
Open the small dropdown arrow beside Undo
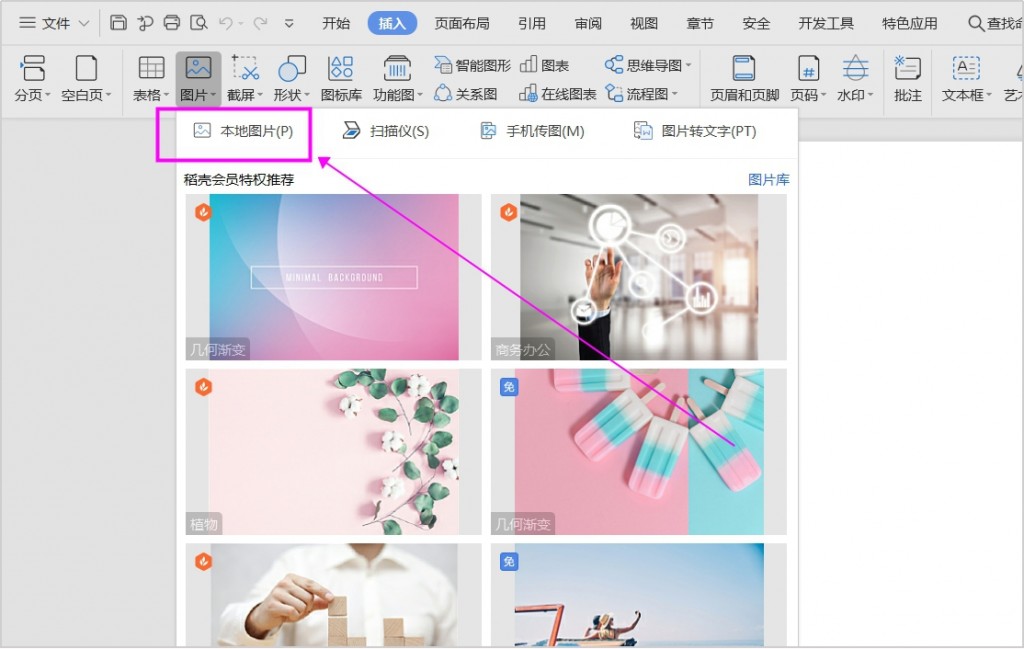click(240, 24)
